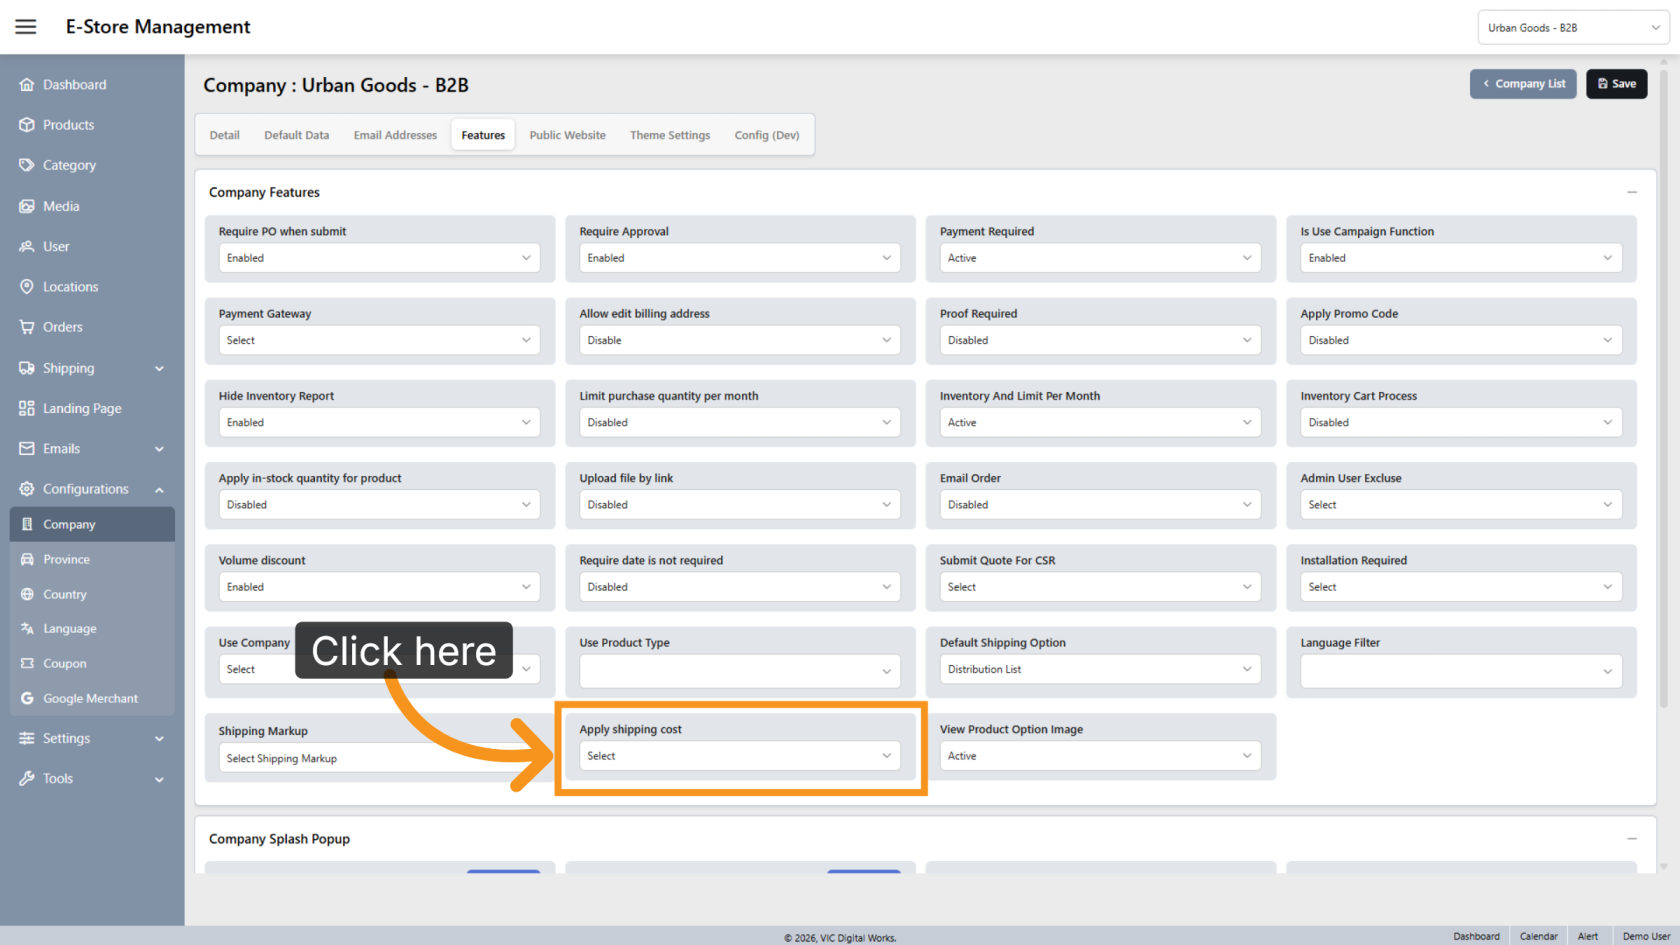Open the Payment Gateway dropdown

click(379, 340)
